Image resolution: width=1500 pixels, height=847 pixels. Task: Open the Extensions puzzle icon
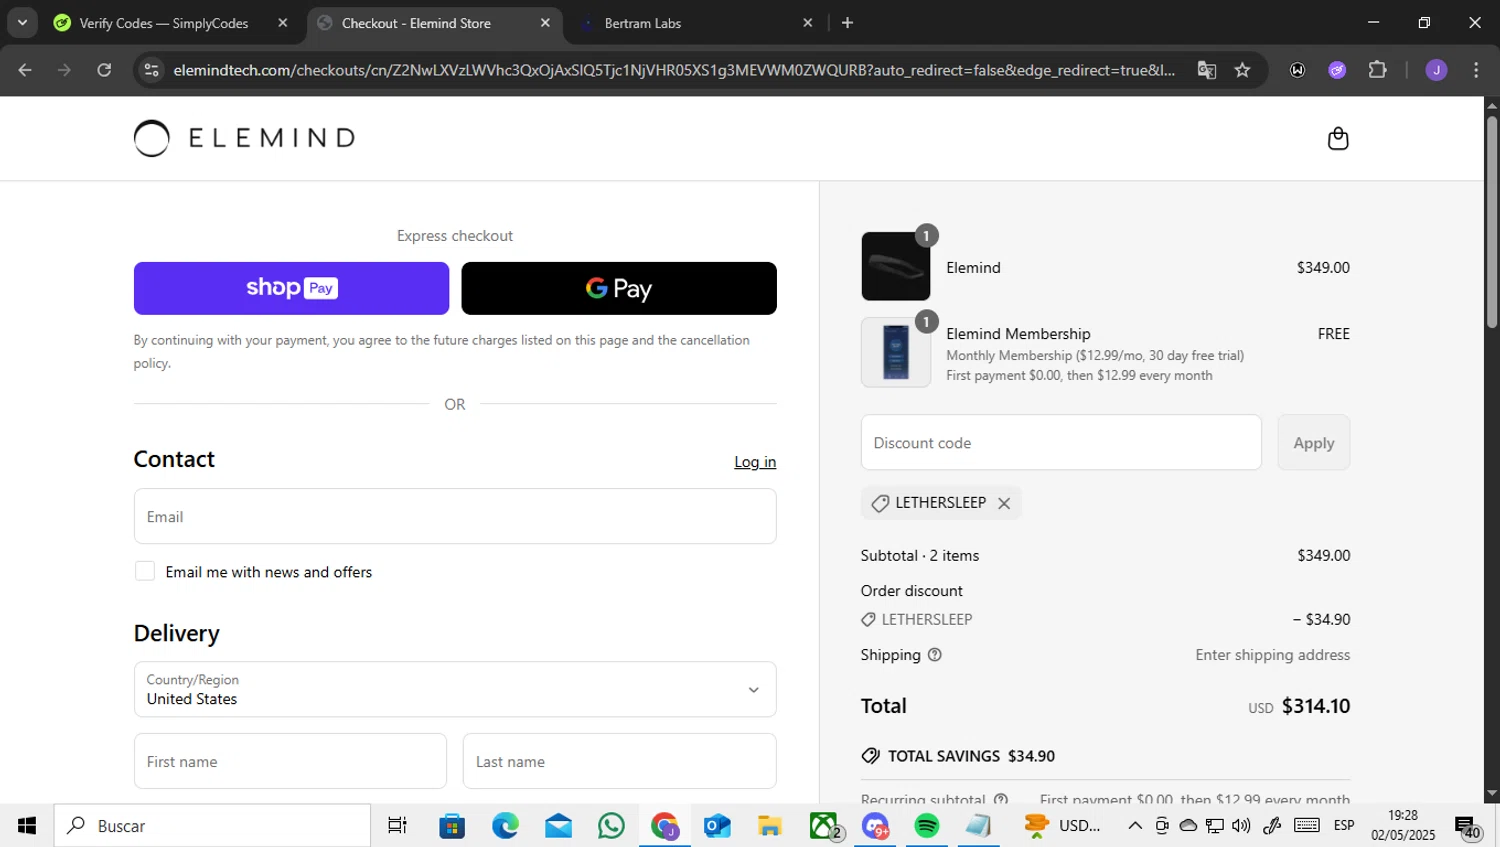coord(1377,70)
